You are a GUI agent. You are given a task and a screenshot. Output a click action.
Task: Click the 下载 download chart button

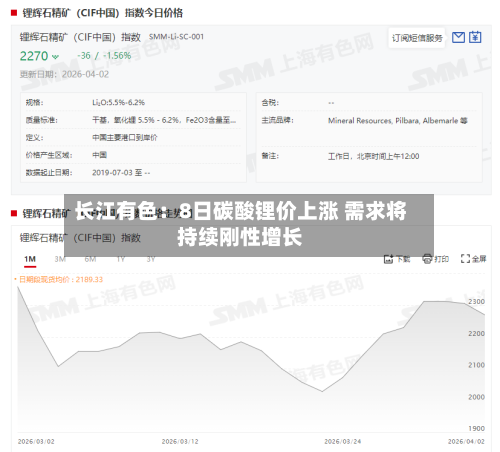click(397, 259)
